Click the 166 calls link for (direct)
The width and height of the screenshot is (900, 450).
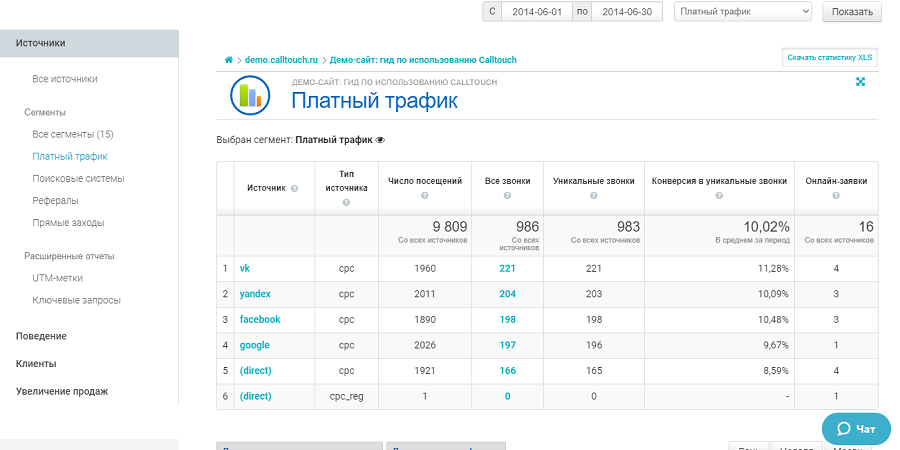507,371
